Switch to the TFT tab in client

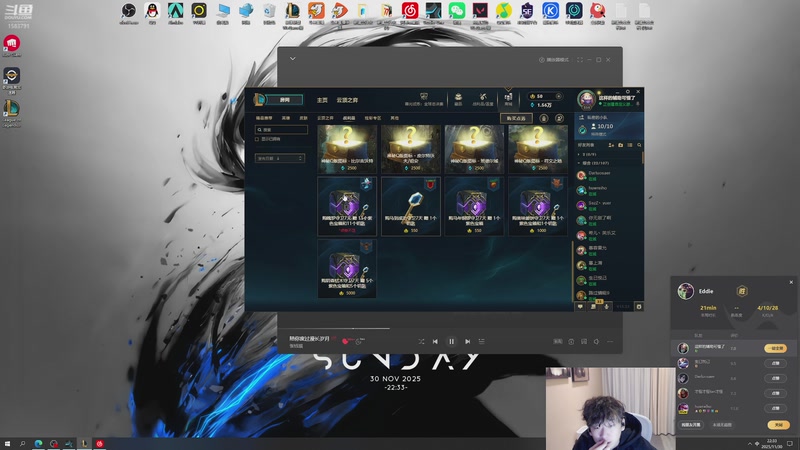(x=347, y=100)
